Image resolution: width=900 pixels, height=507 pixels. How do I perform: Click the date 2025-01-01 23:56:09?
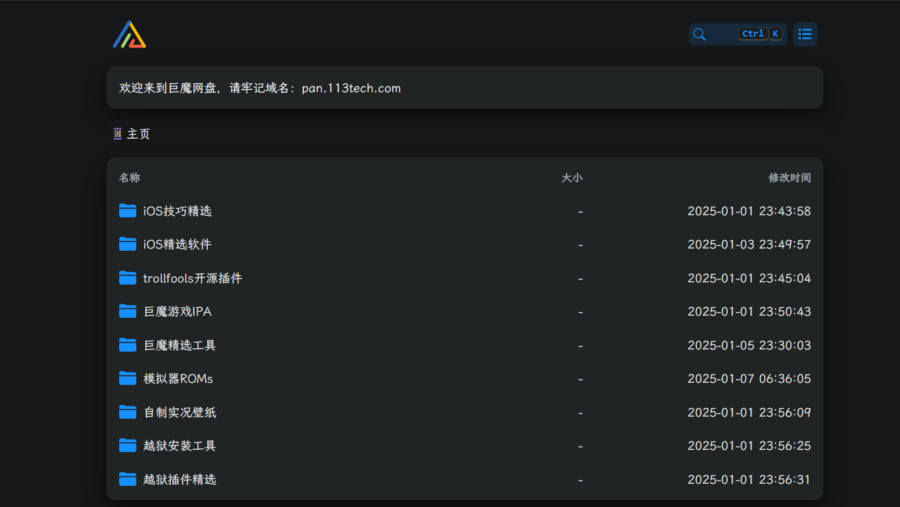(x=749, y=413)
